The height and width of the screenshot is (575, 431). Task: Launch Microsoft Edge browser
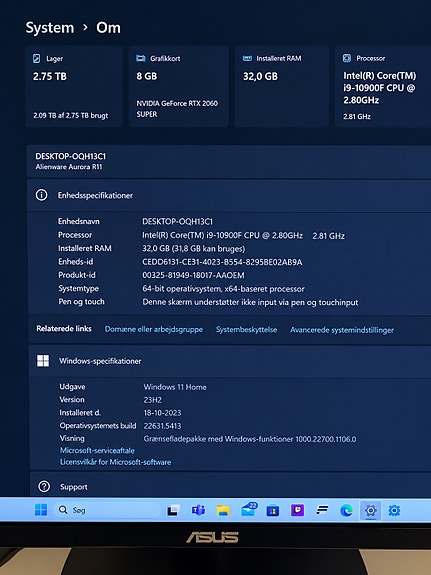[346, 510]
